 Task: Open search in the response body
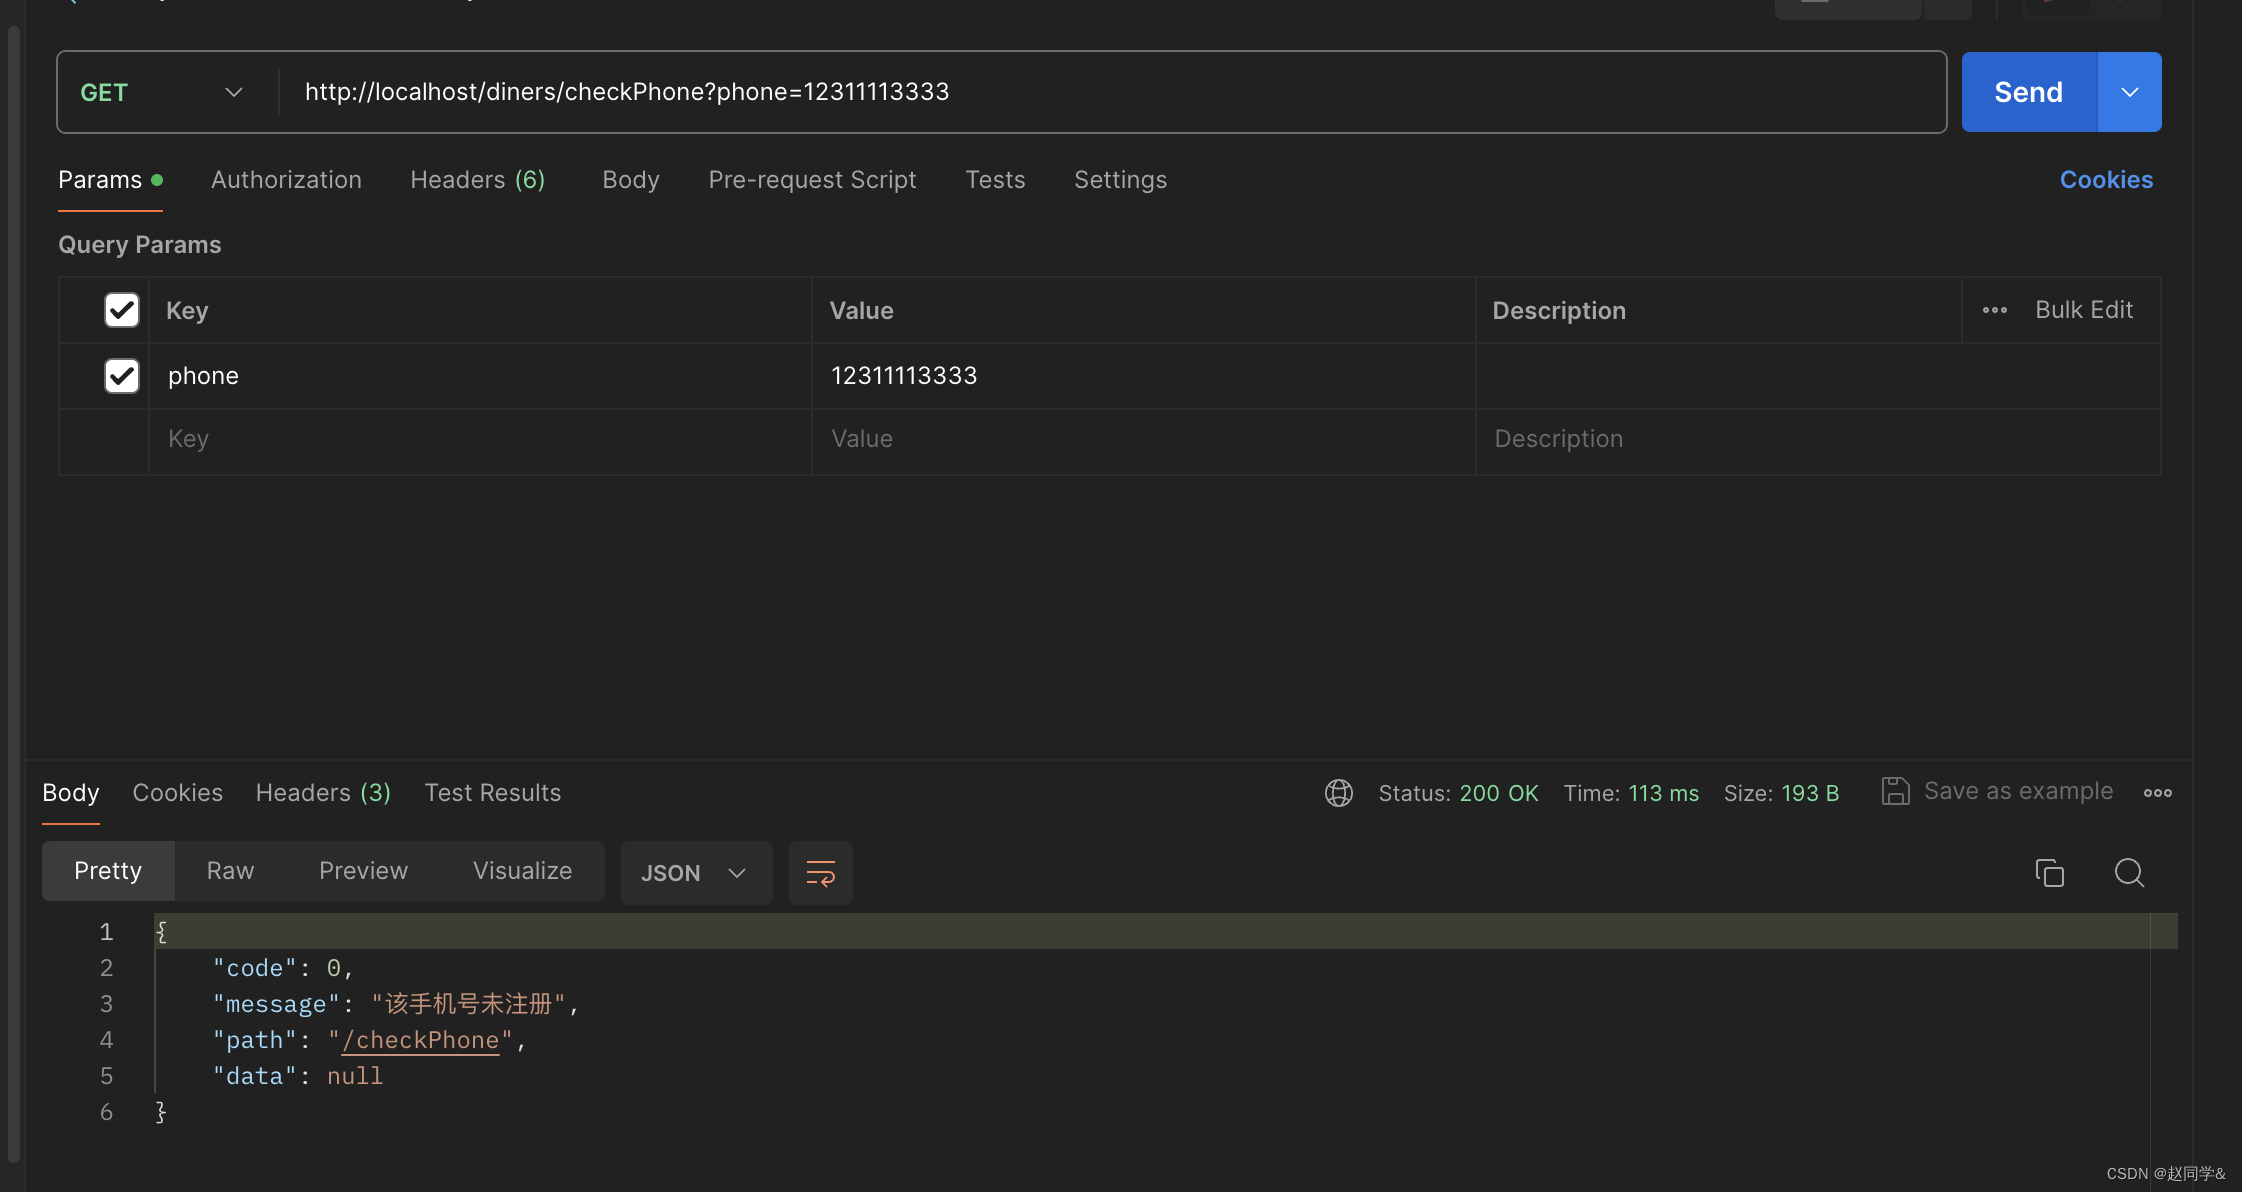pos(2129,873)
